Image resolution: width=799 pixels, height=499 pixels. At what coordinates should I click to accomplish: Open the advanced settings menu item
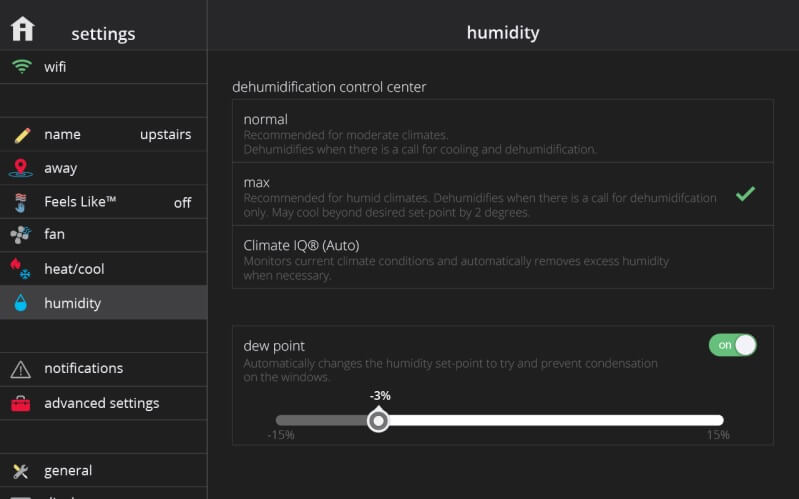pyautogui.click(x=103, y=403)
